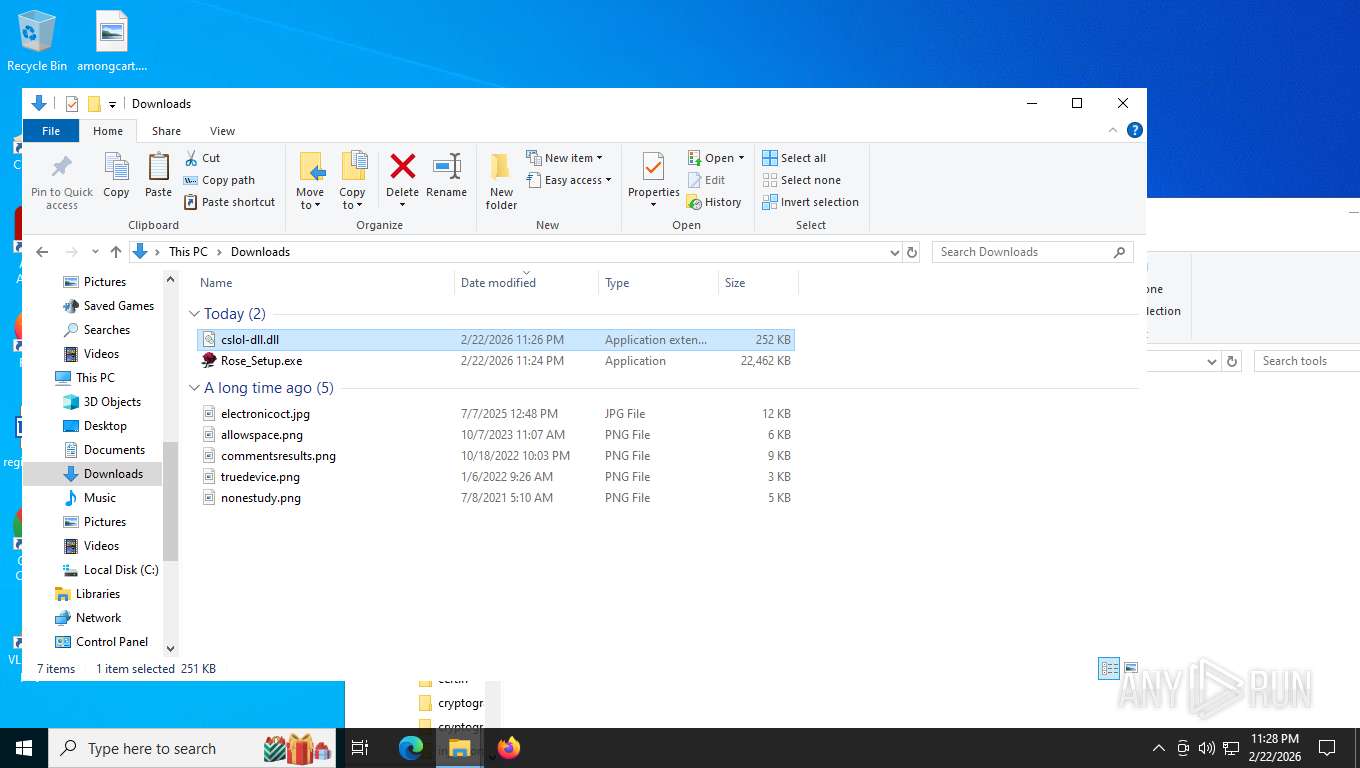The width and height of the screenshot is (1360, 768).
Task: Open Windows Start menu
Action: (24, 747)
